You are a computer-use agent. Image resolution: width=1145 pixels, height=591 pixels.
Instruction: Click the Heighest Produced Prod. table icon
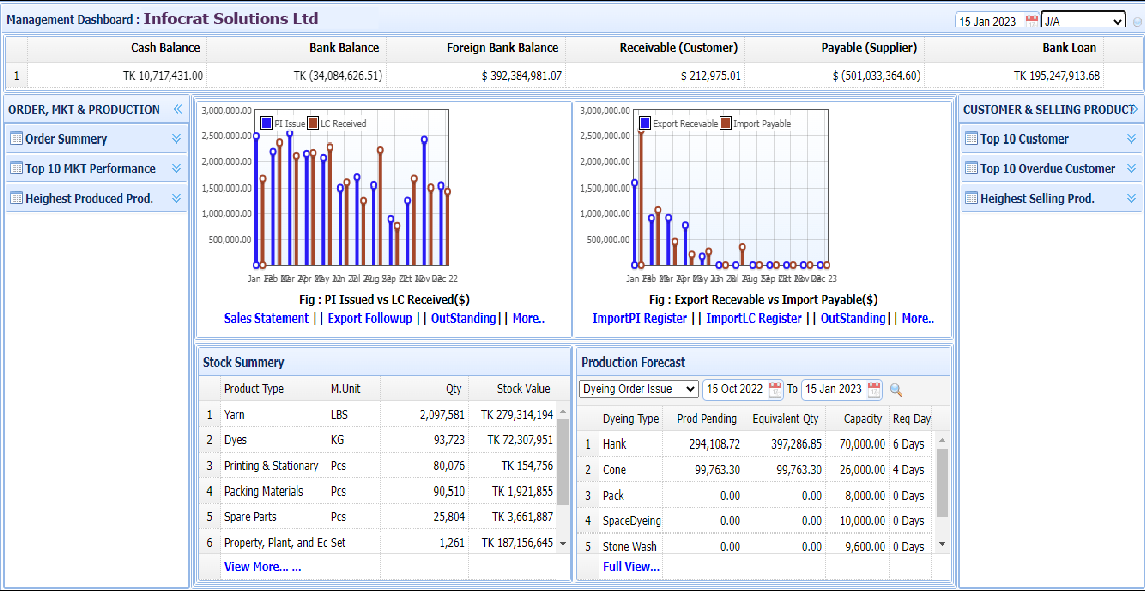click(17, 198)
